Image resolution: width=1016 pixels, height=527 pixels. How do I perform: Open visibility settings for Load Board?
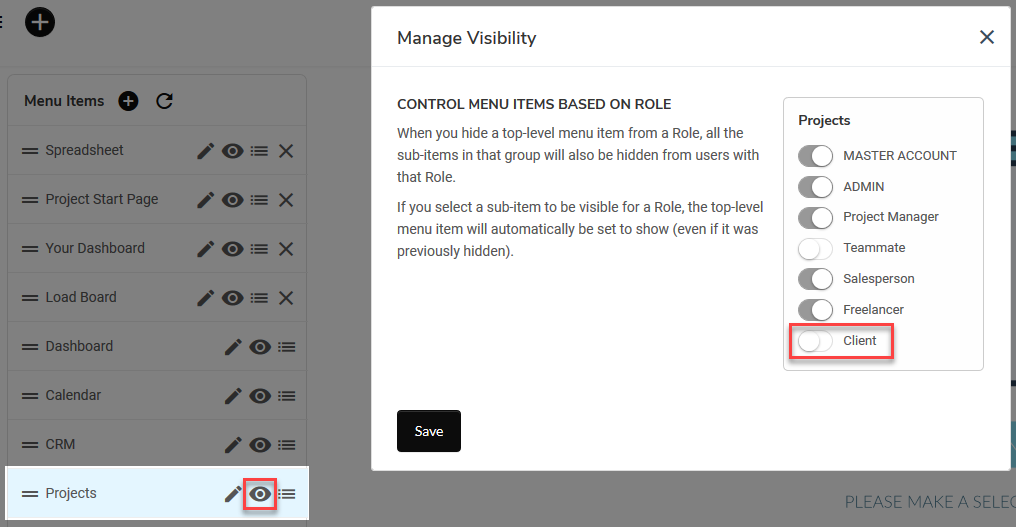(x=233, y=298)
